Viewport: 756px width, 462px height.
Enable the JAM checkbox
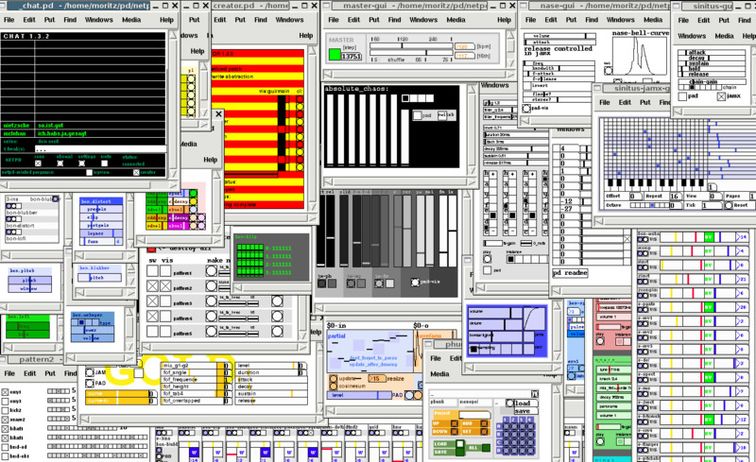(90, 372)
